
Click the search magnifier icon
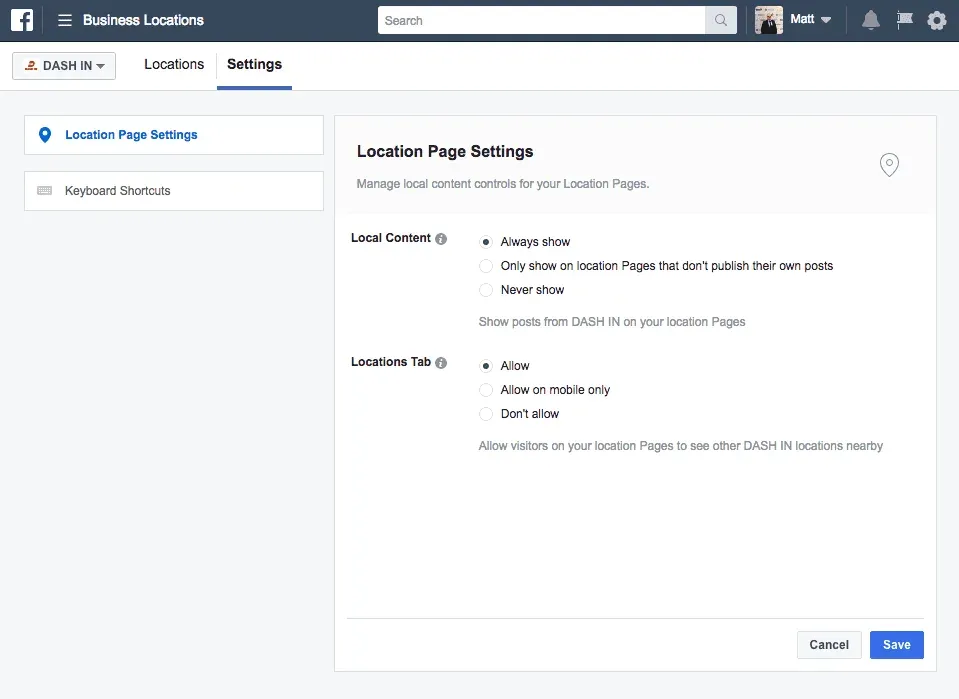[721, 20]
